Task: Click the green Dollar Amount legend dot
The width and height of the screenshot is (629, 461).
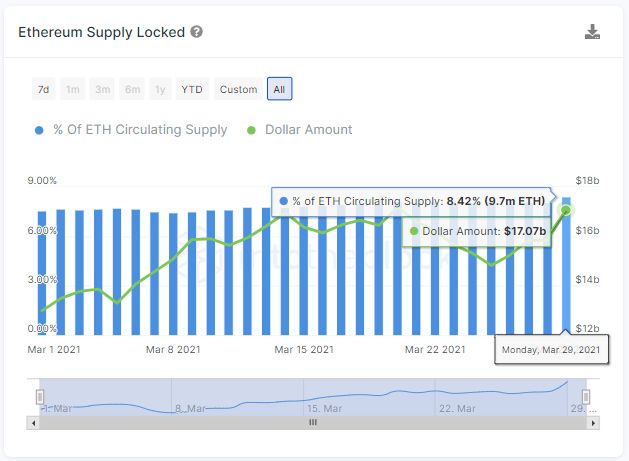Action: pos(251,130)
